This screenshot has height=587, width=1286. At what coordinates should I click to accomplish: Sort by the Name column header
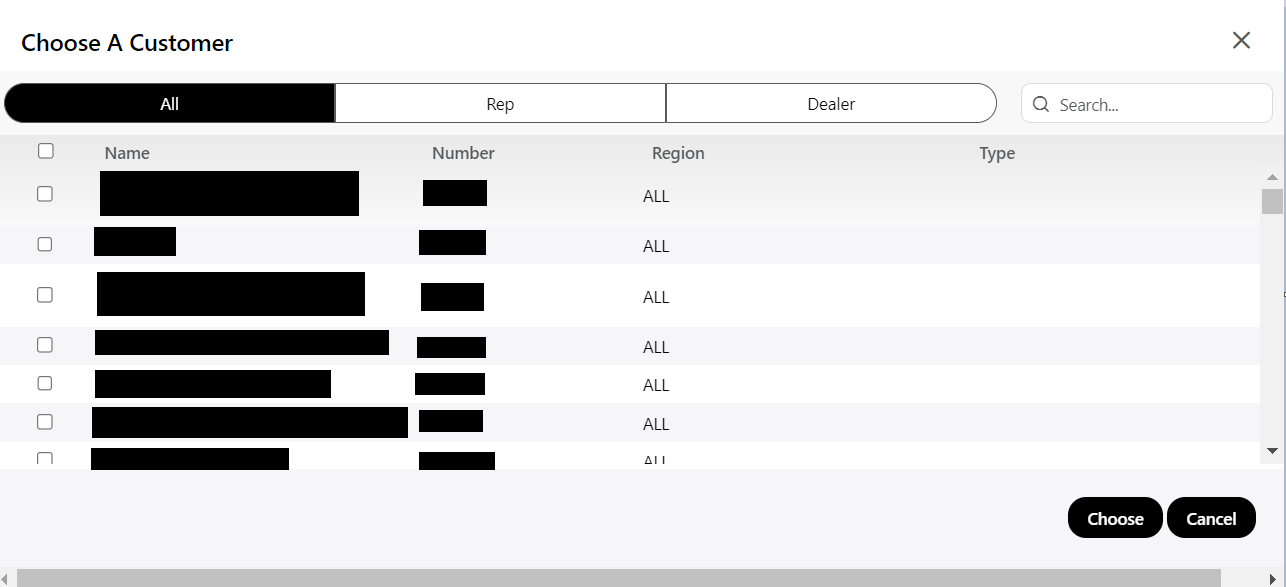127,153
